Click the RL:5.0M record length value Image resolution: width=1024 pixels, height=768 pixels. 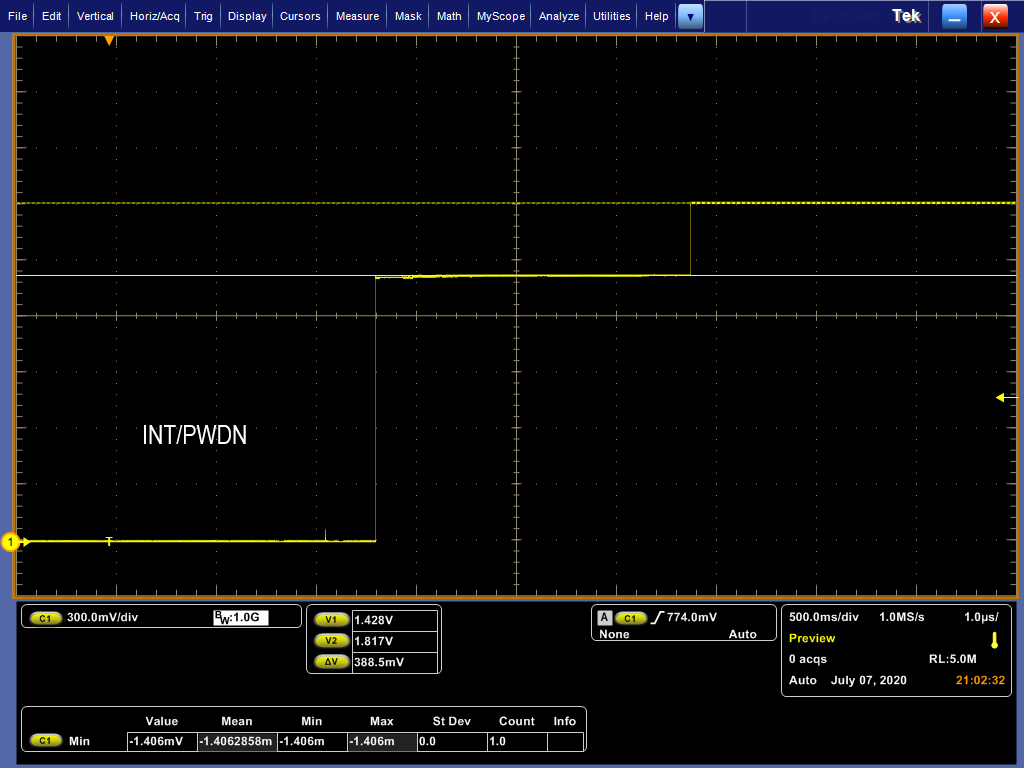pyautogui.click(x=952, y=659)
